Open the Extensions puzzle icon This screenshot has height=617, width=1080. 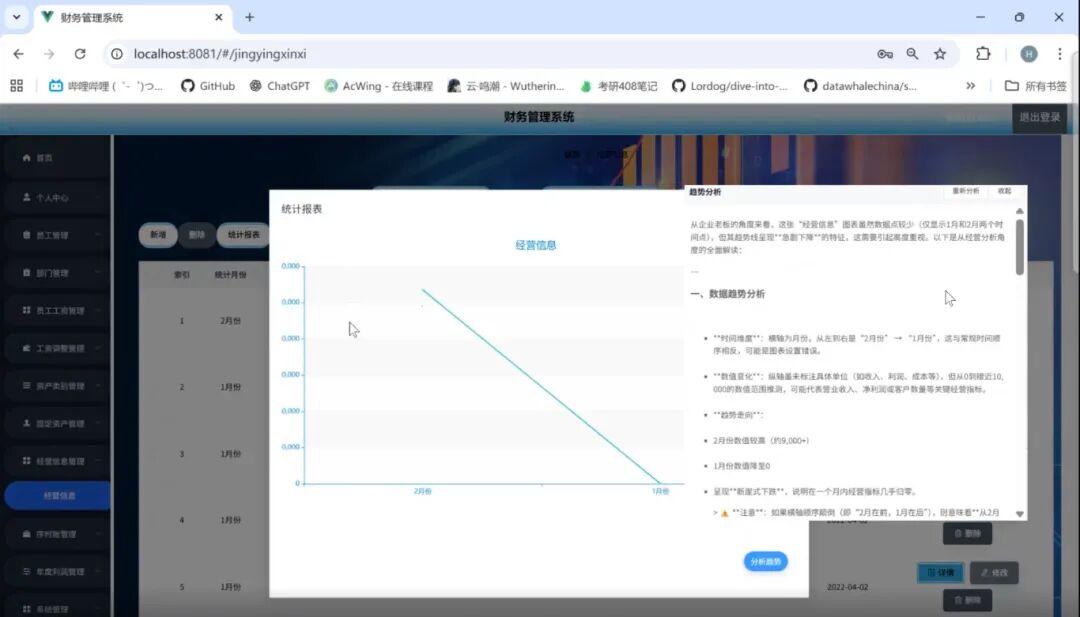click(983, 54)
